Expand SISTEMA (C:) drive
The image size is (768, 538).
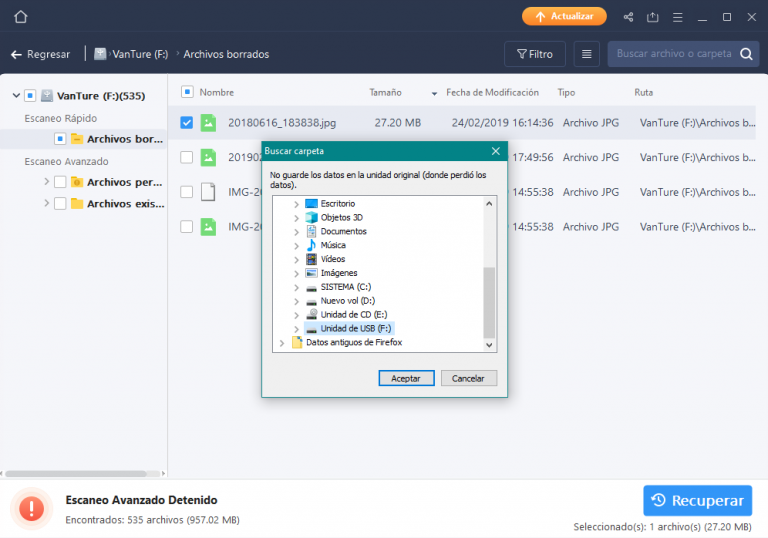tap(296, 287)
